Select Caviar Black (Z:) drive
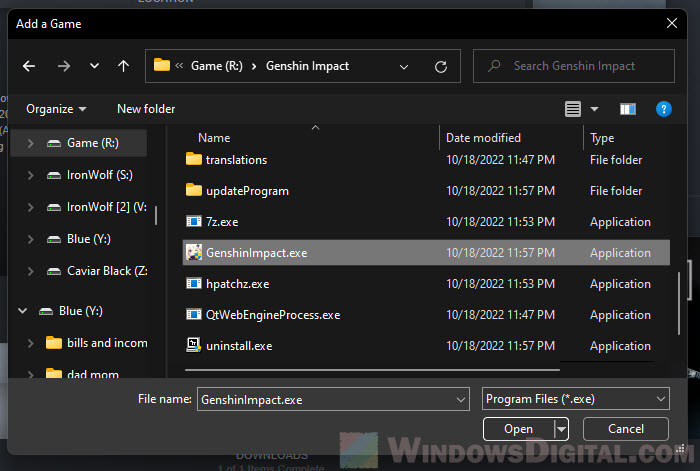700x471 pixels. coord(107,271)
